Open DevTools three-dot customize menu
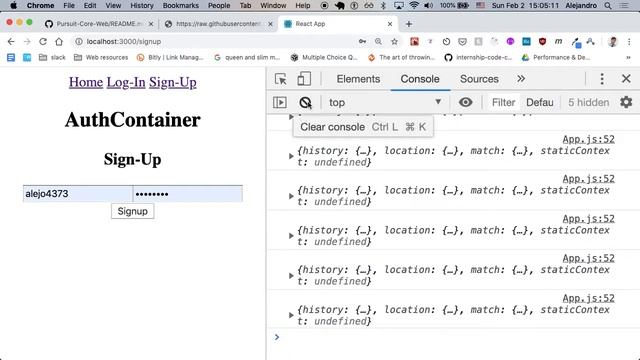Image resolution: width=640 pixels, height=360 pixels. click(602, 79)
